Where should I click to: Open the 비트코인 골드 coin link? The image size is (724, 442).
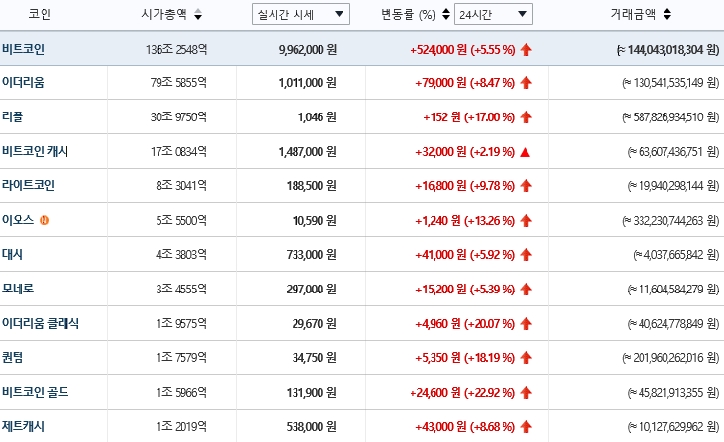(35, 392)
